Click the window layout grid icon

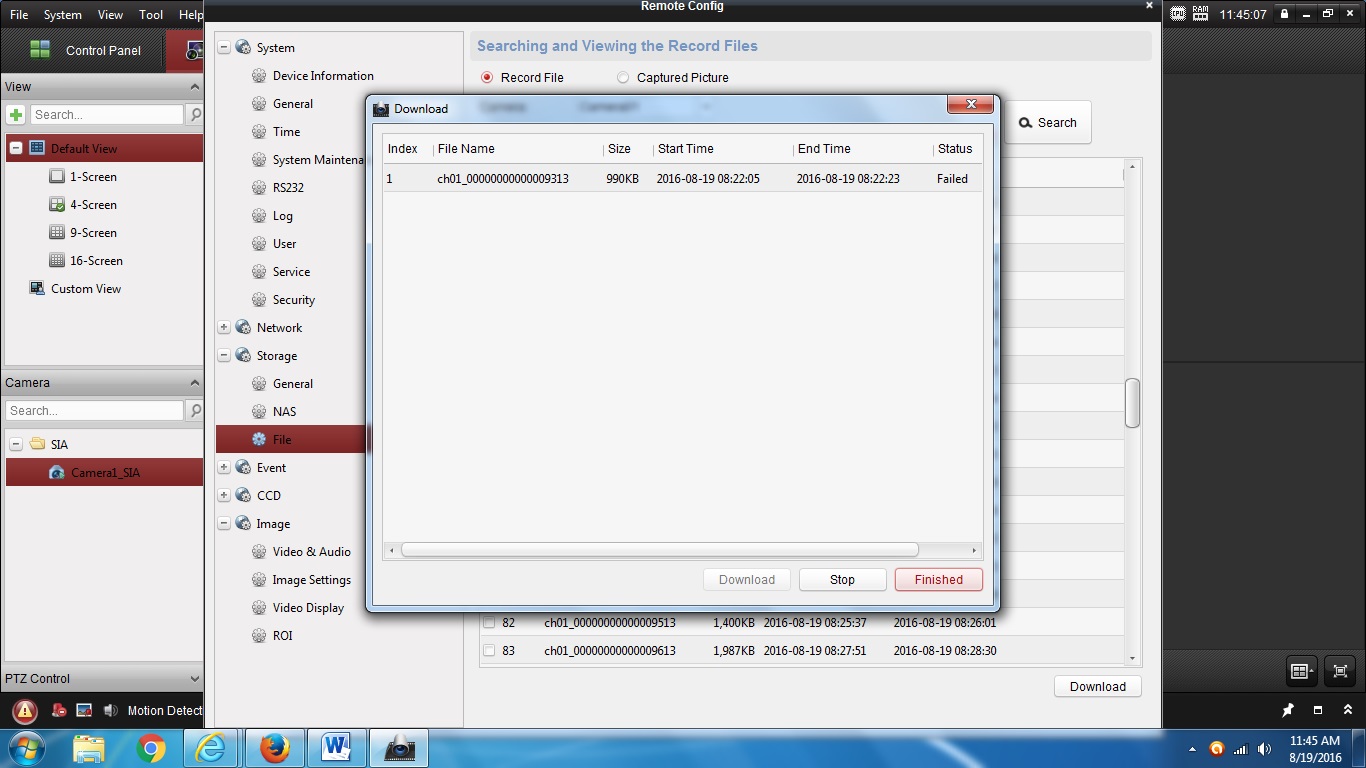(x=1301, y=671)
